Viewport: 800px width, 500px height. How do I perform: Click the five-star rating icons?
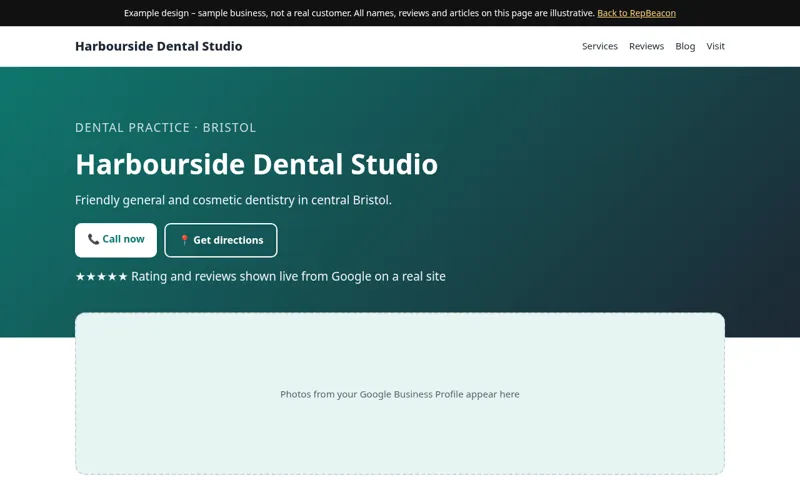coord(101,277)
